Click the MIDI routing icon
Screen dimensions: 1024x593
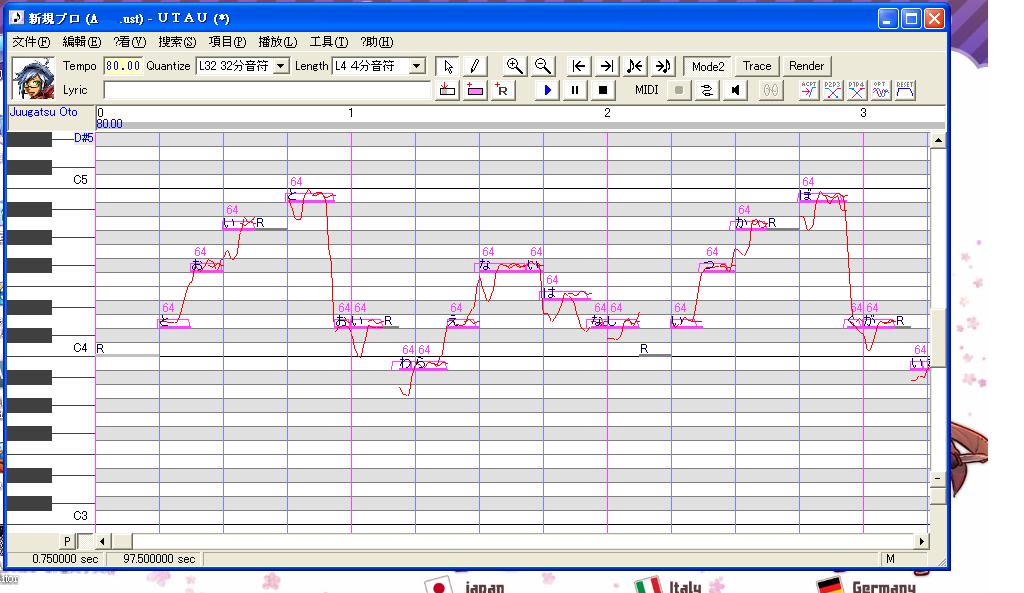pos(707,90)
